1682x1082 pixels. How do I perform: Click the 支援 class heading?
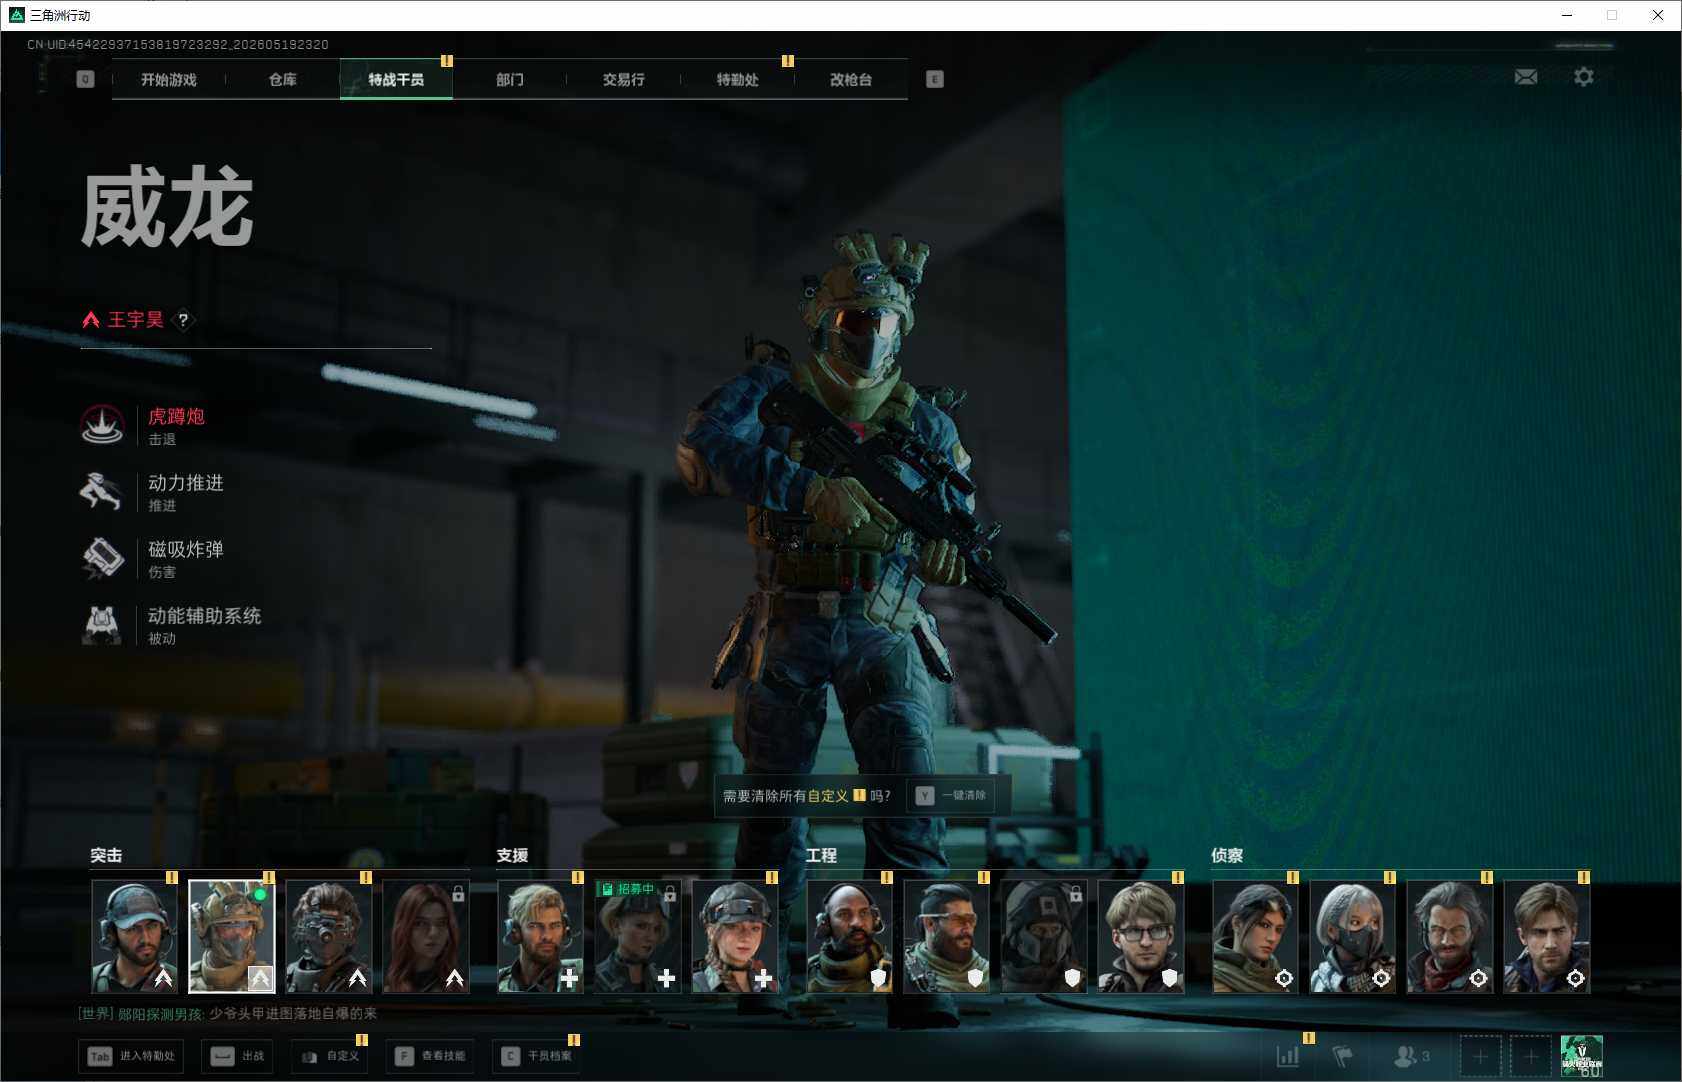[x=512, y=856]
